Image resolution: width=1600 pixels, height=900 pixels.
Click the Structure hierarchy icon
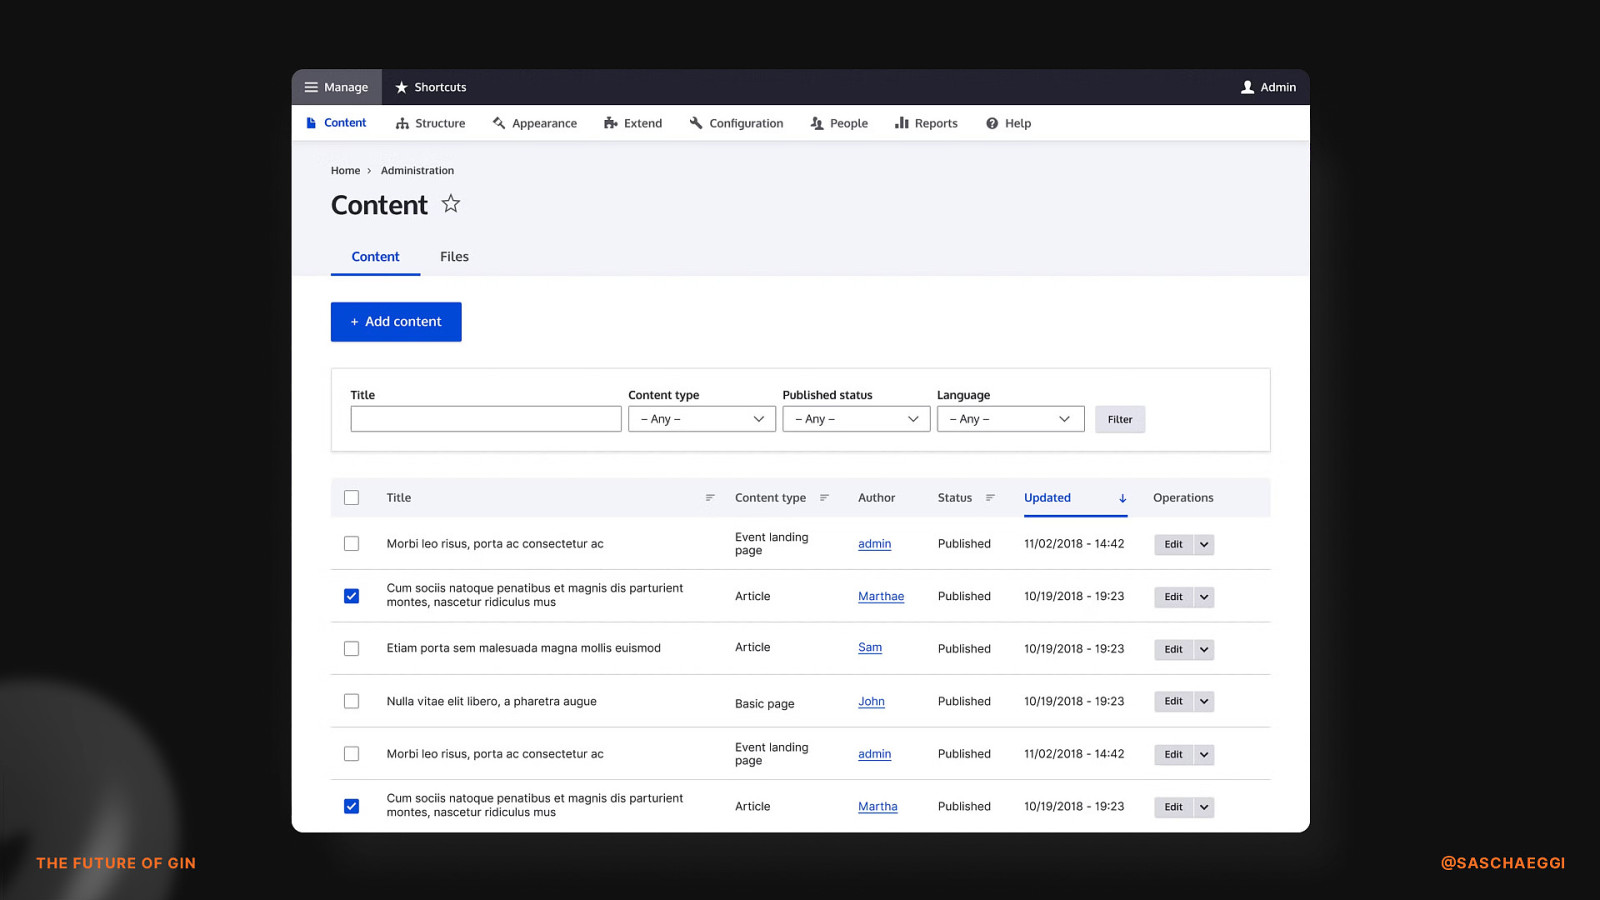[x=402, y=123]
